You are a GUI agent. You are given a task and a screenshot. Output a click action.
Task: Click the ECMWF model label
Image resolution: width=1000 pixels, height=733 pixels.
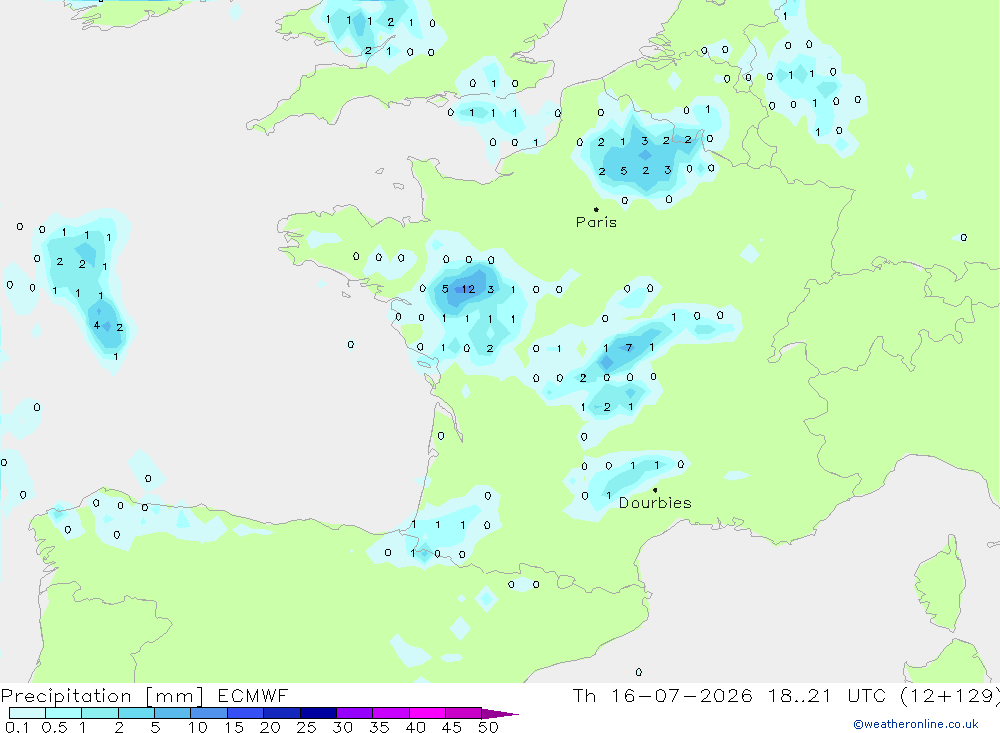pos(253,696)
